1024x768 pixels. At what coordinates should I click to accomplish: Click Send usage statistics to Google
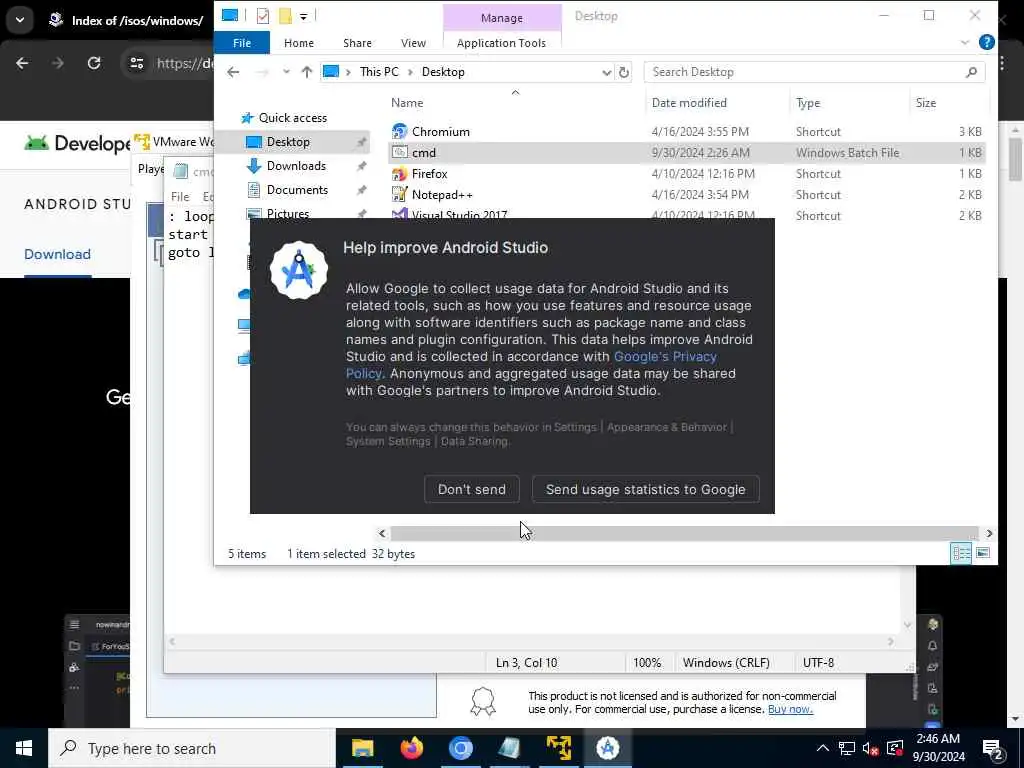point(645,489)
